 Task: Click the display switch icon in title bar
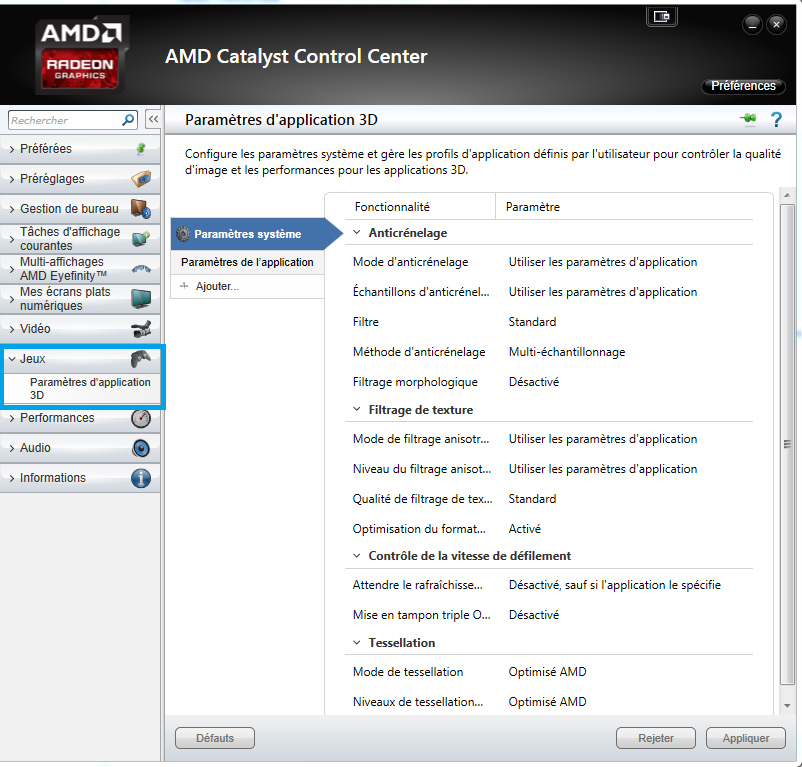661,17
